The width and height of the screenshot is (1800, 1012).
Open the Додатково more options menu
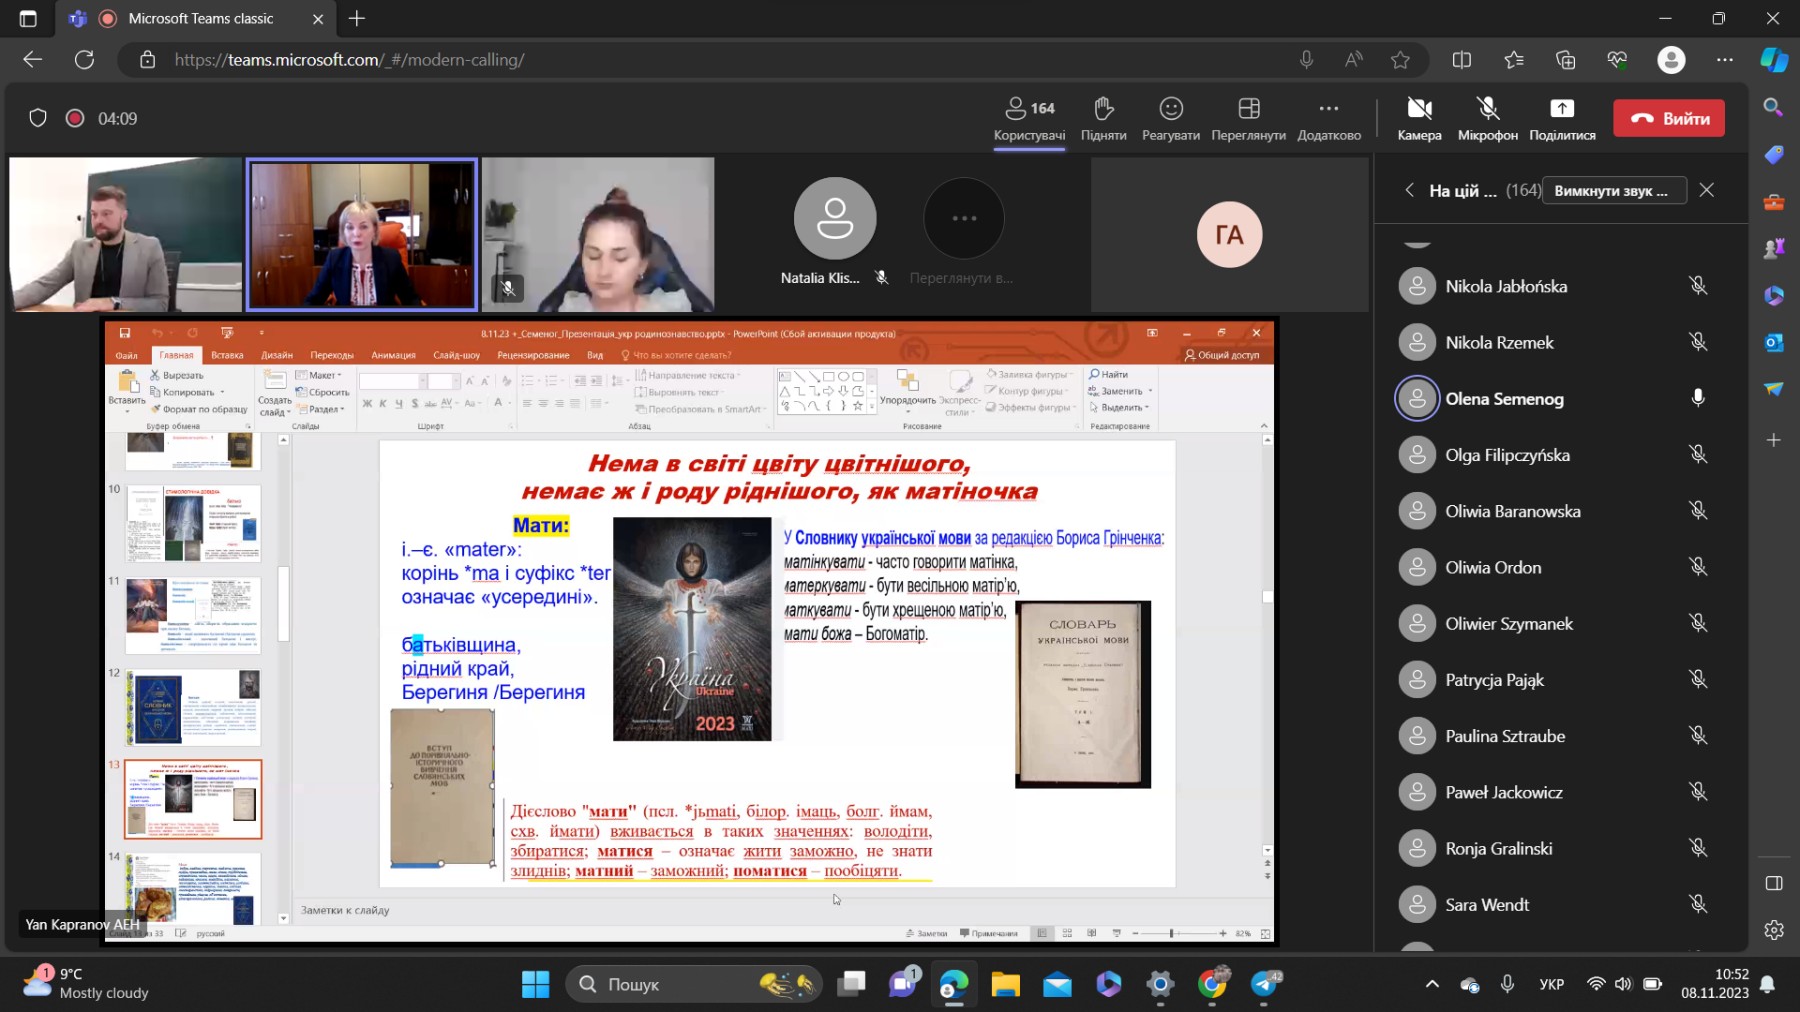(1328, 118)
